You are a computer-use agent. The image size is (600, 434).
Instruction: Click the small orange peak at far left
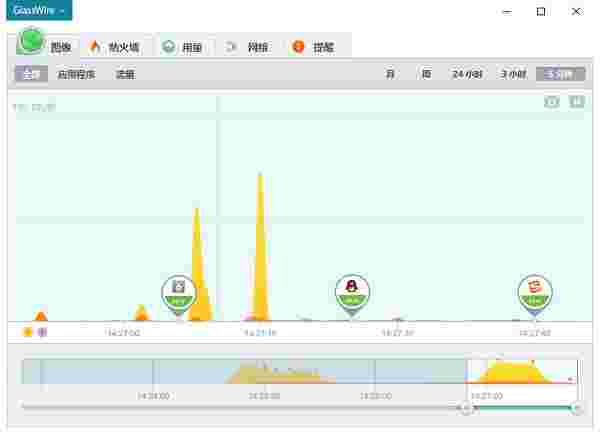coord(41,316)
